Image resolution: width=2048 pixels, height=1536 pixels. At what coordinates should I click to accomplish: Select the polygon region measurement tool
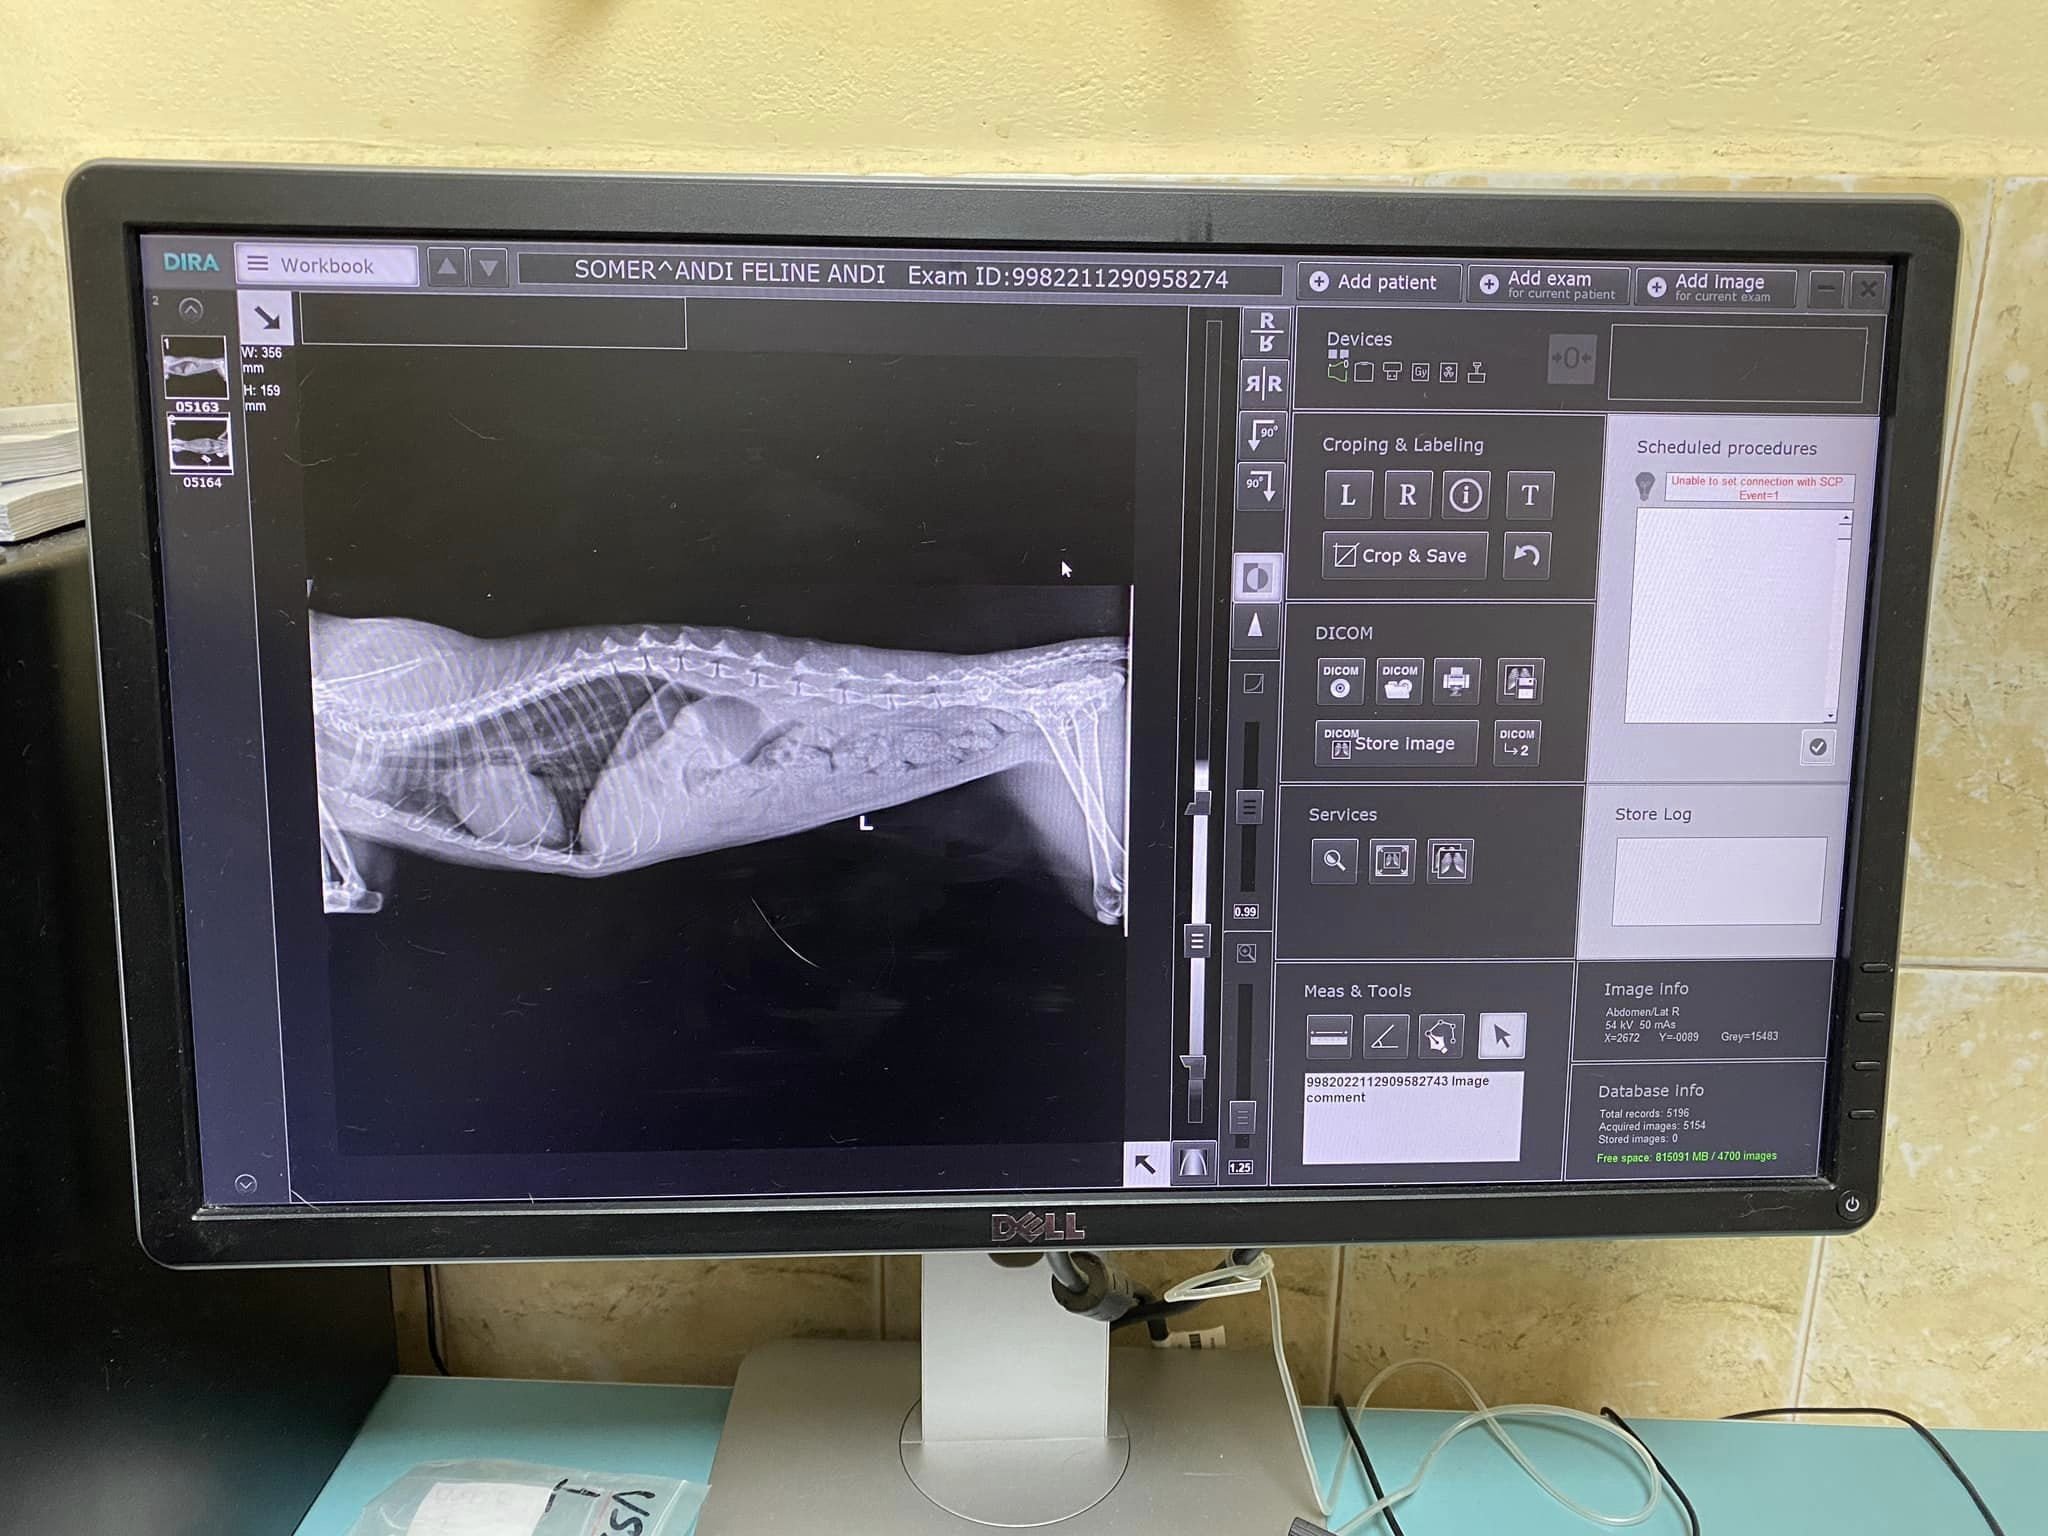pos(1441,1037)
